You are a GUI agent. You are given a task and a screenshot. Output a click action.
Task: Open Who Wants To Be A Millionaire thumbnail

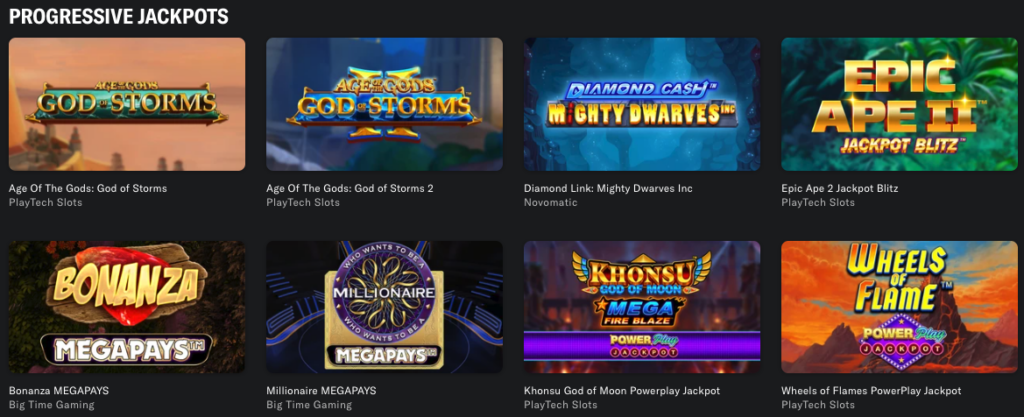pyautogui.click(x=384, y=307)
